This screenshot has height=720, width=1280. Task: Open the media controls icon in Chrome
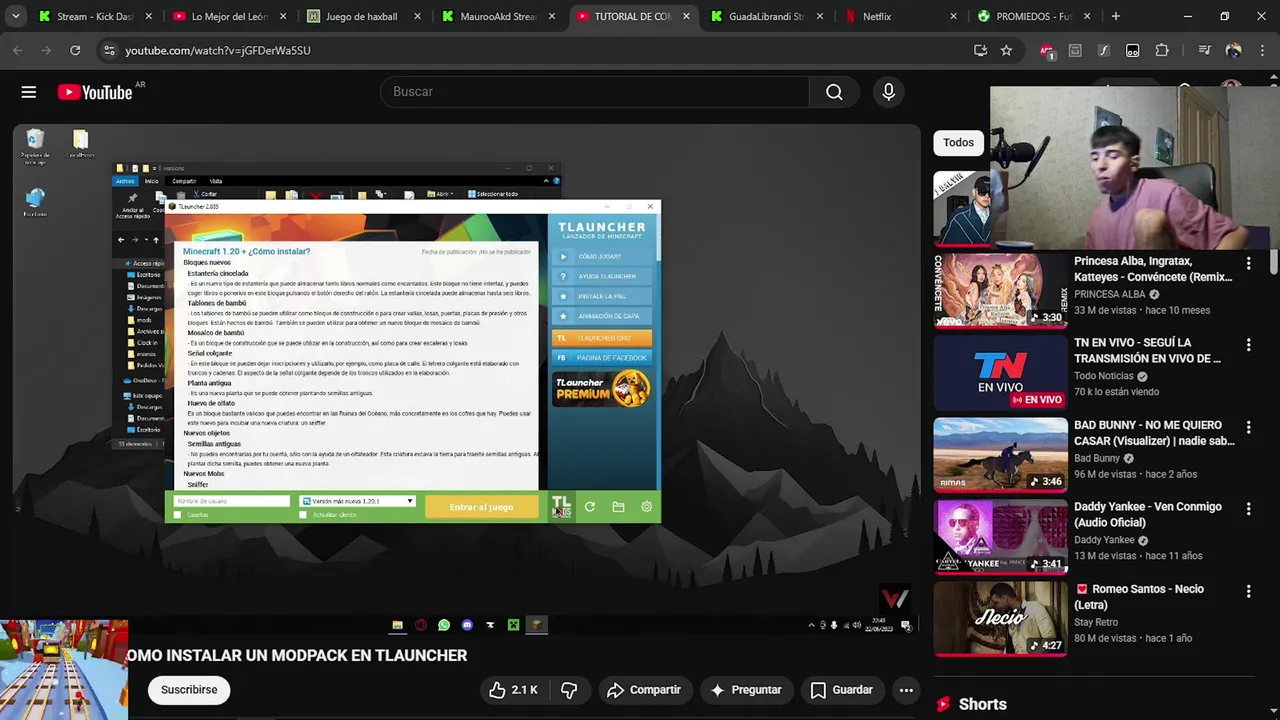[x=1204, y=50]
